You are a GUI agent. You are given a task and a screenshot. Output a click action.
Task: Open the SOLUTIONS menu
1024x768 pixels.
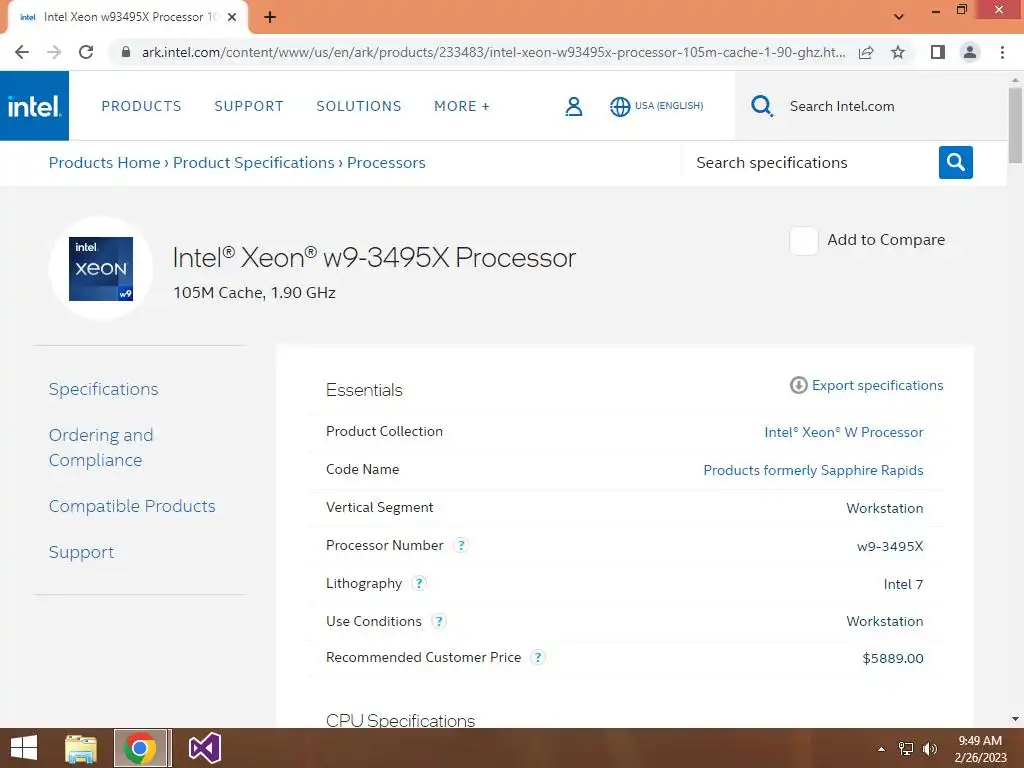pos(359,106)
